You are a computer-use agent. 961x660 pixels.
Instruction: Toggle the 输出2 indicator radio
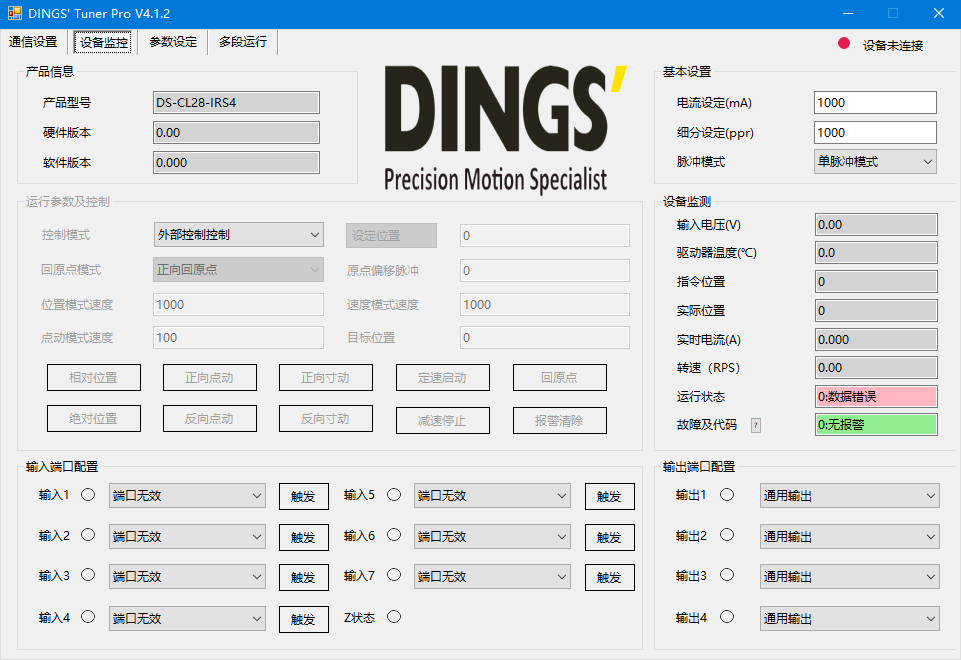(727, 535)
